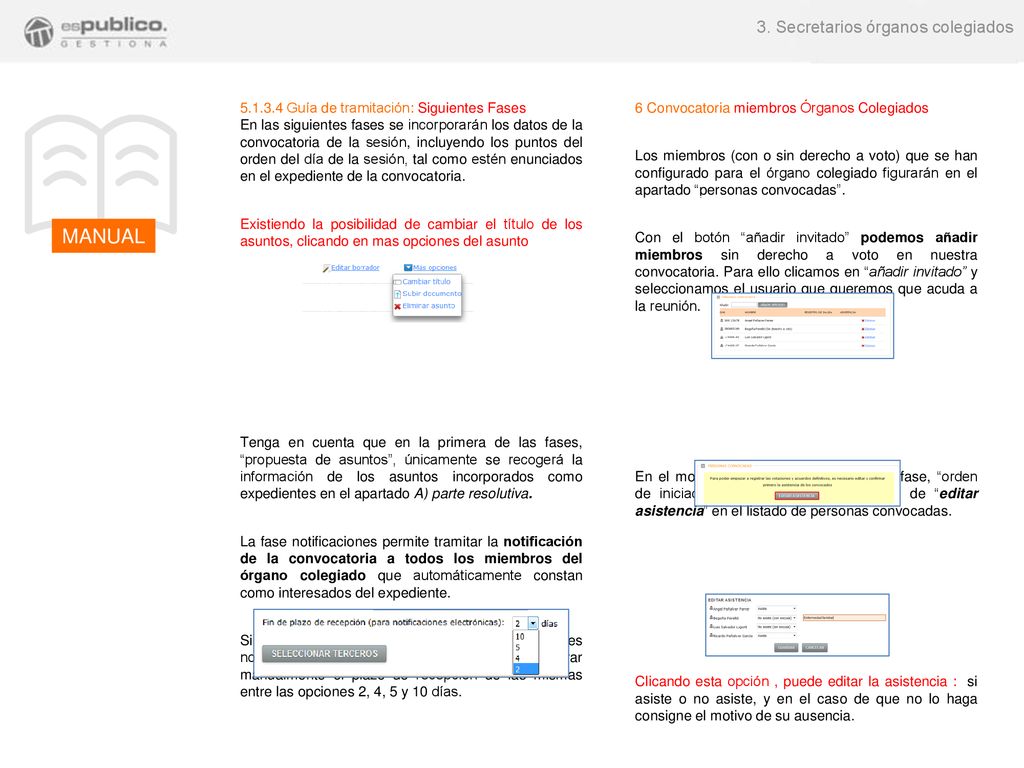Screen dimensions: 1024x768
Task: Click the upload icon beside Subir documento
Action: tap(397, 294)
